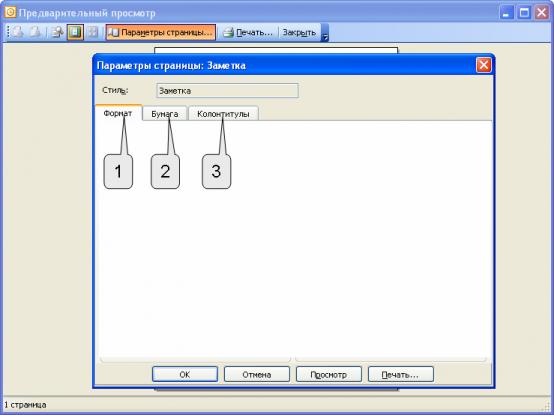Select the One Page view toolbar icon
This screenshot has width=554, height=415.
[x=75, y=32]
